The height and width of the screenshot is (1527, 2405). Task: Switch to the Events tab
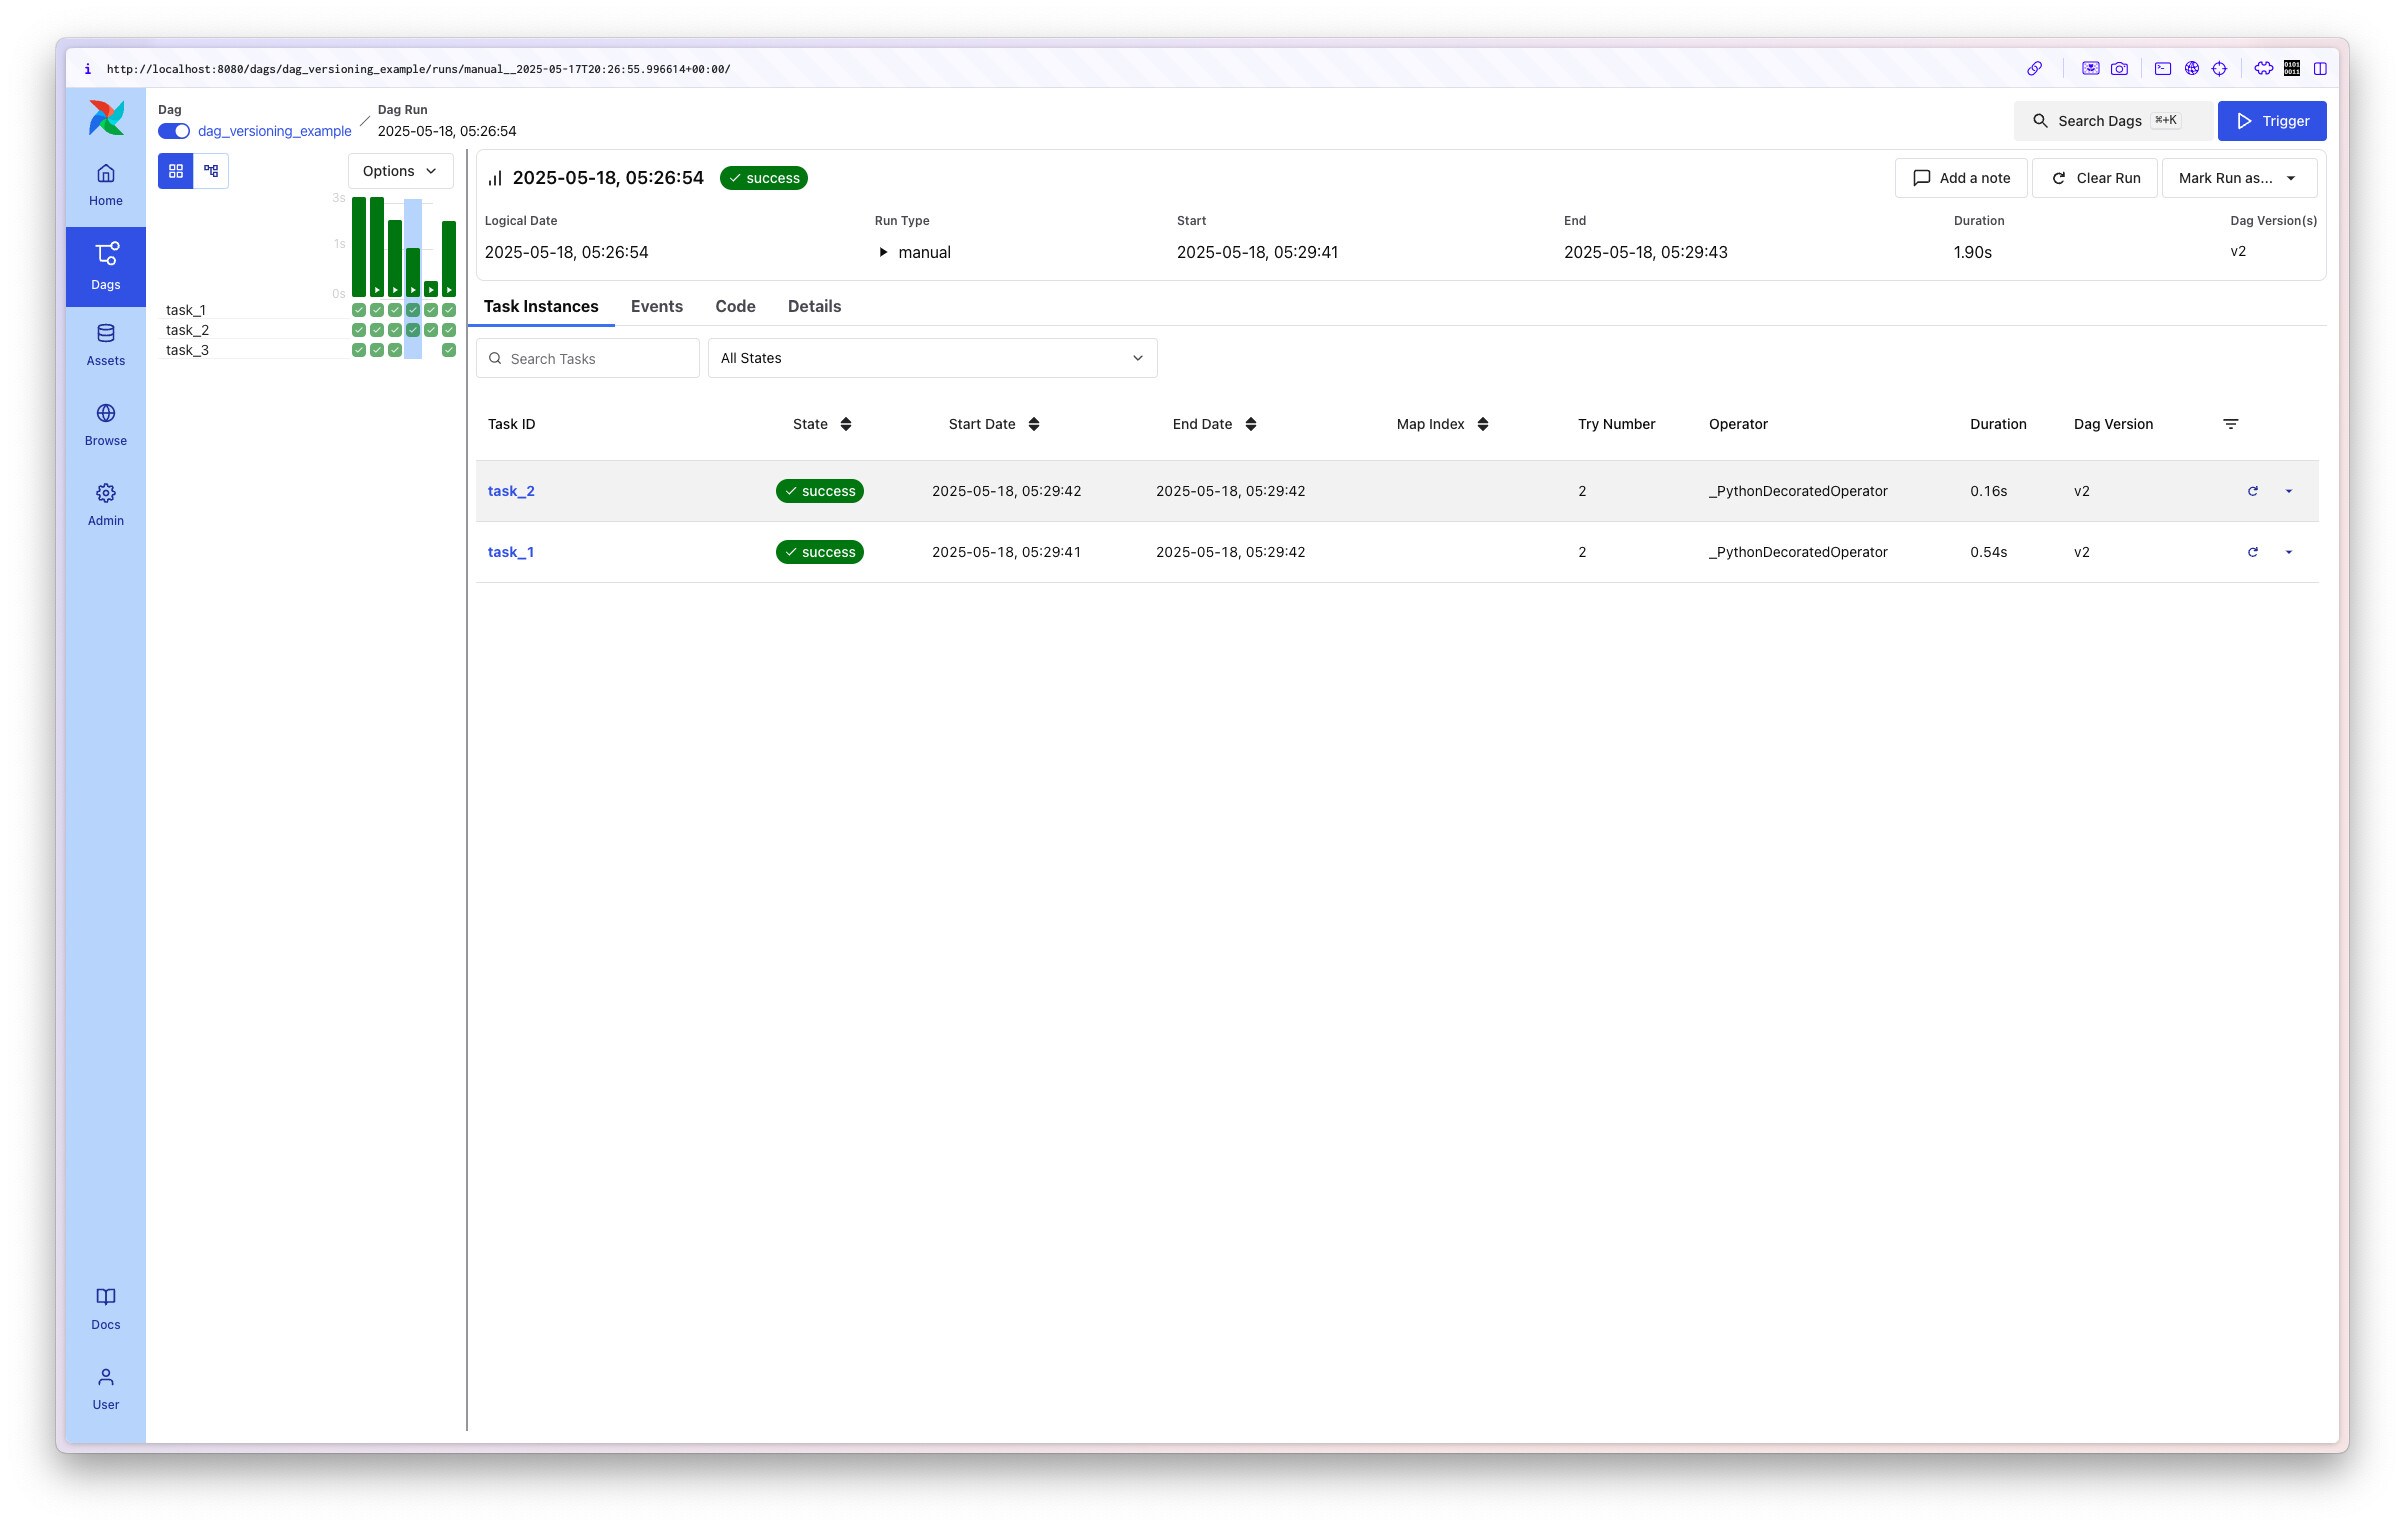click(x=656, y=306)
